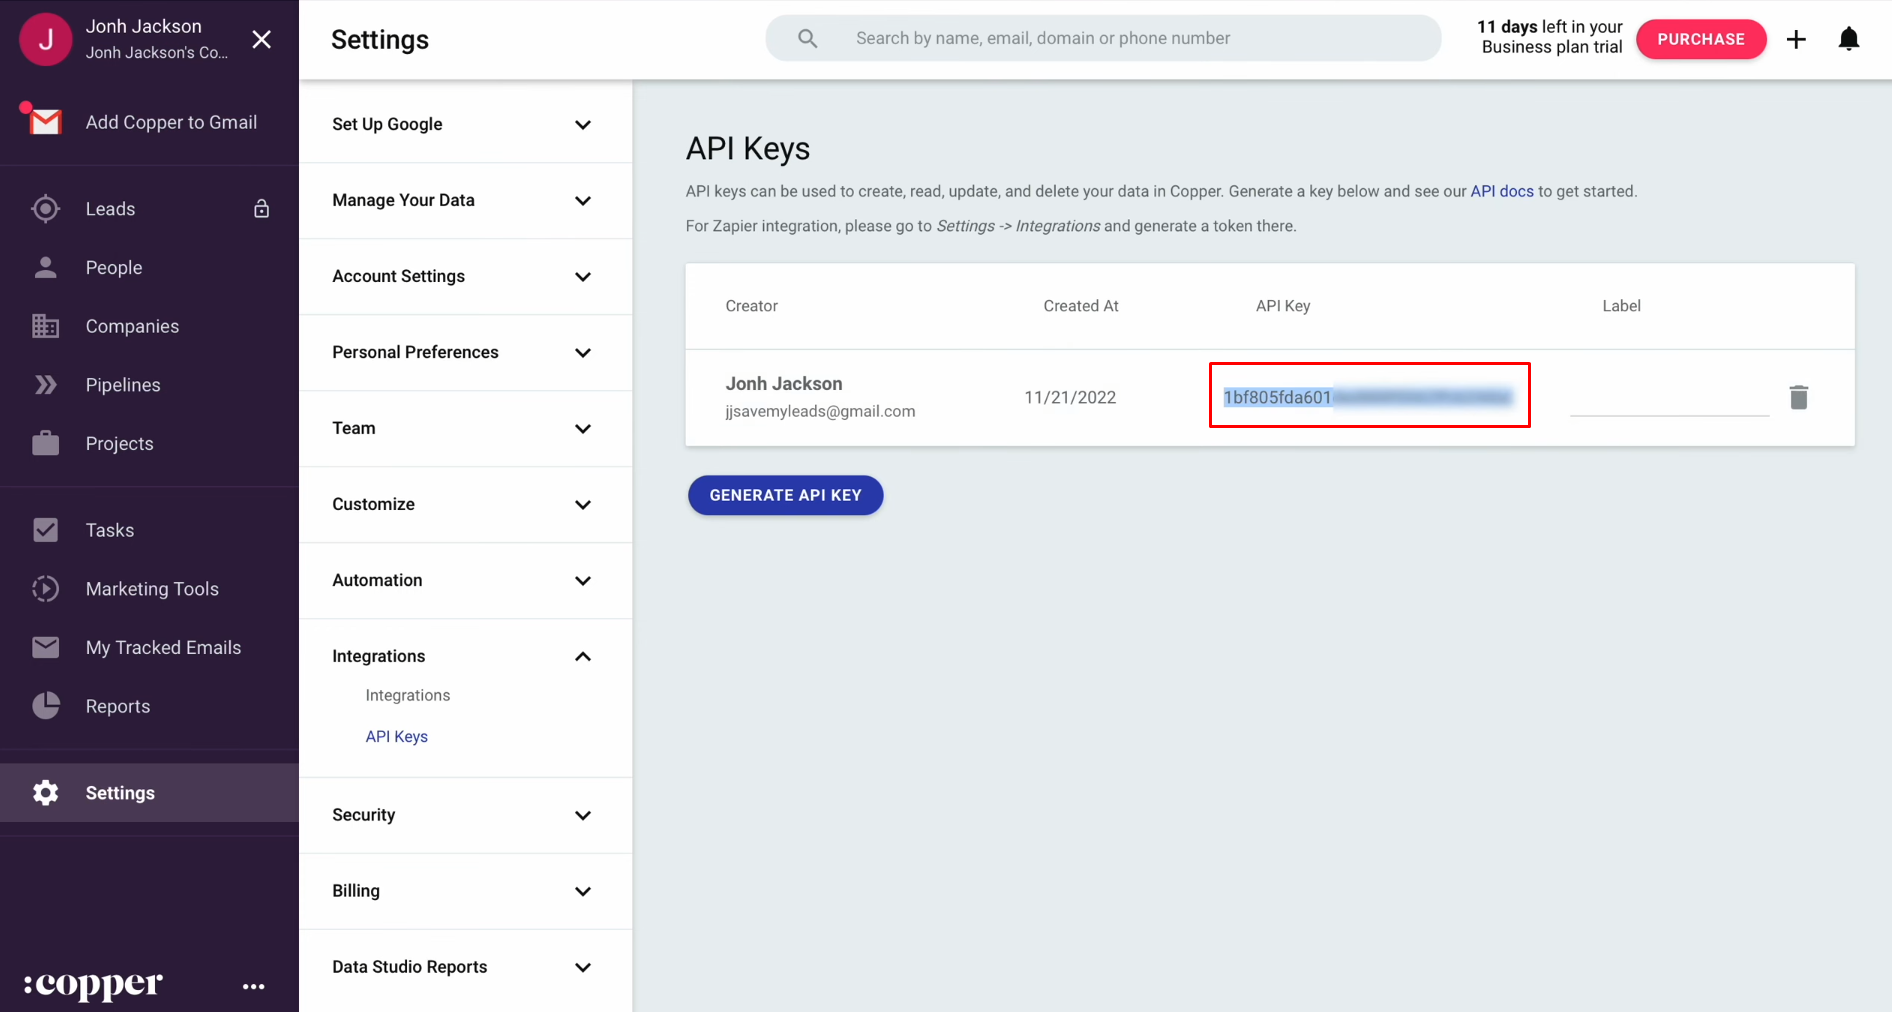Open notifications bell

point(1849,39)
